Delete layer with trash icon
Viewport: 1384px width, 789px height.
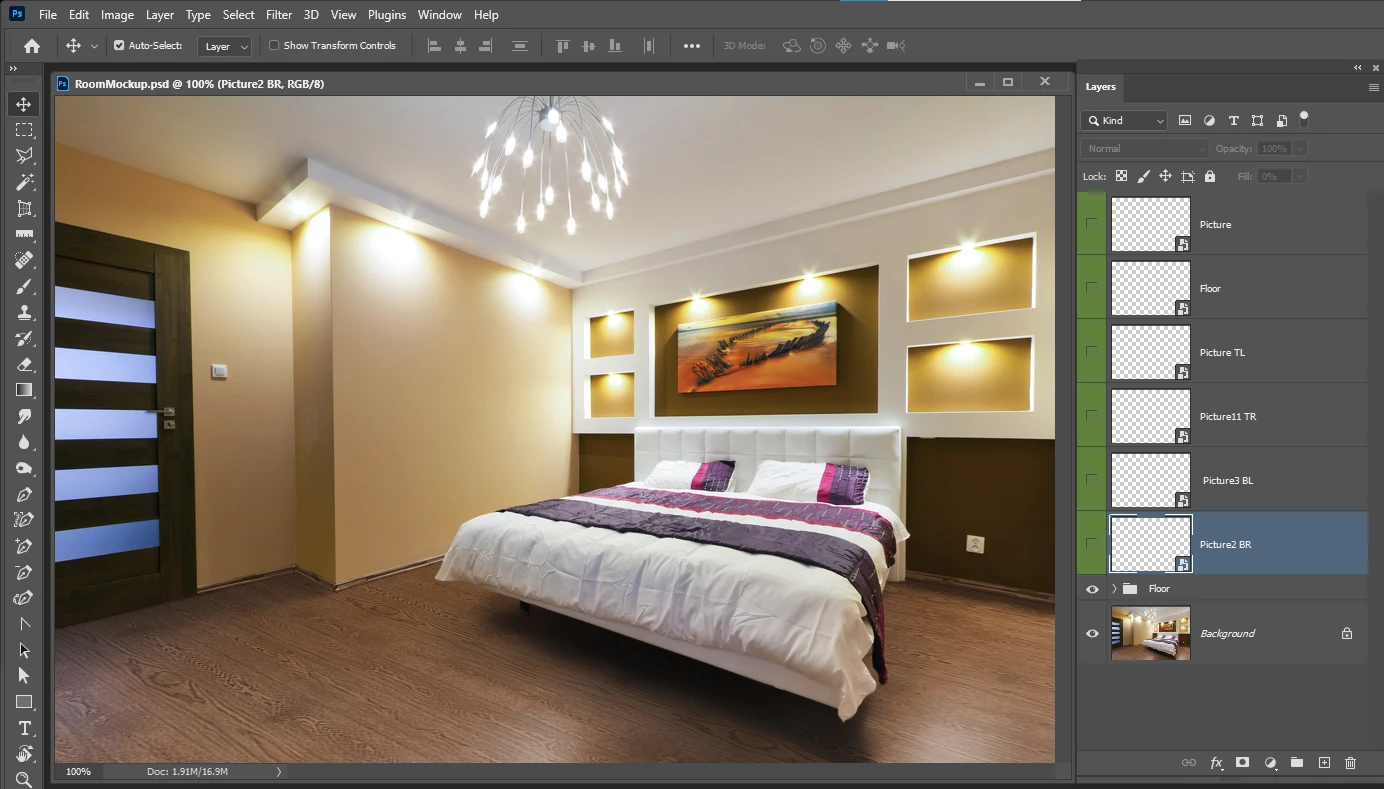(1350, 763)
